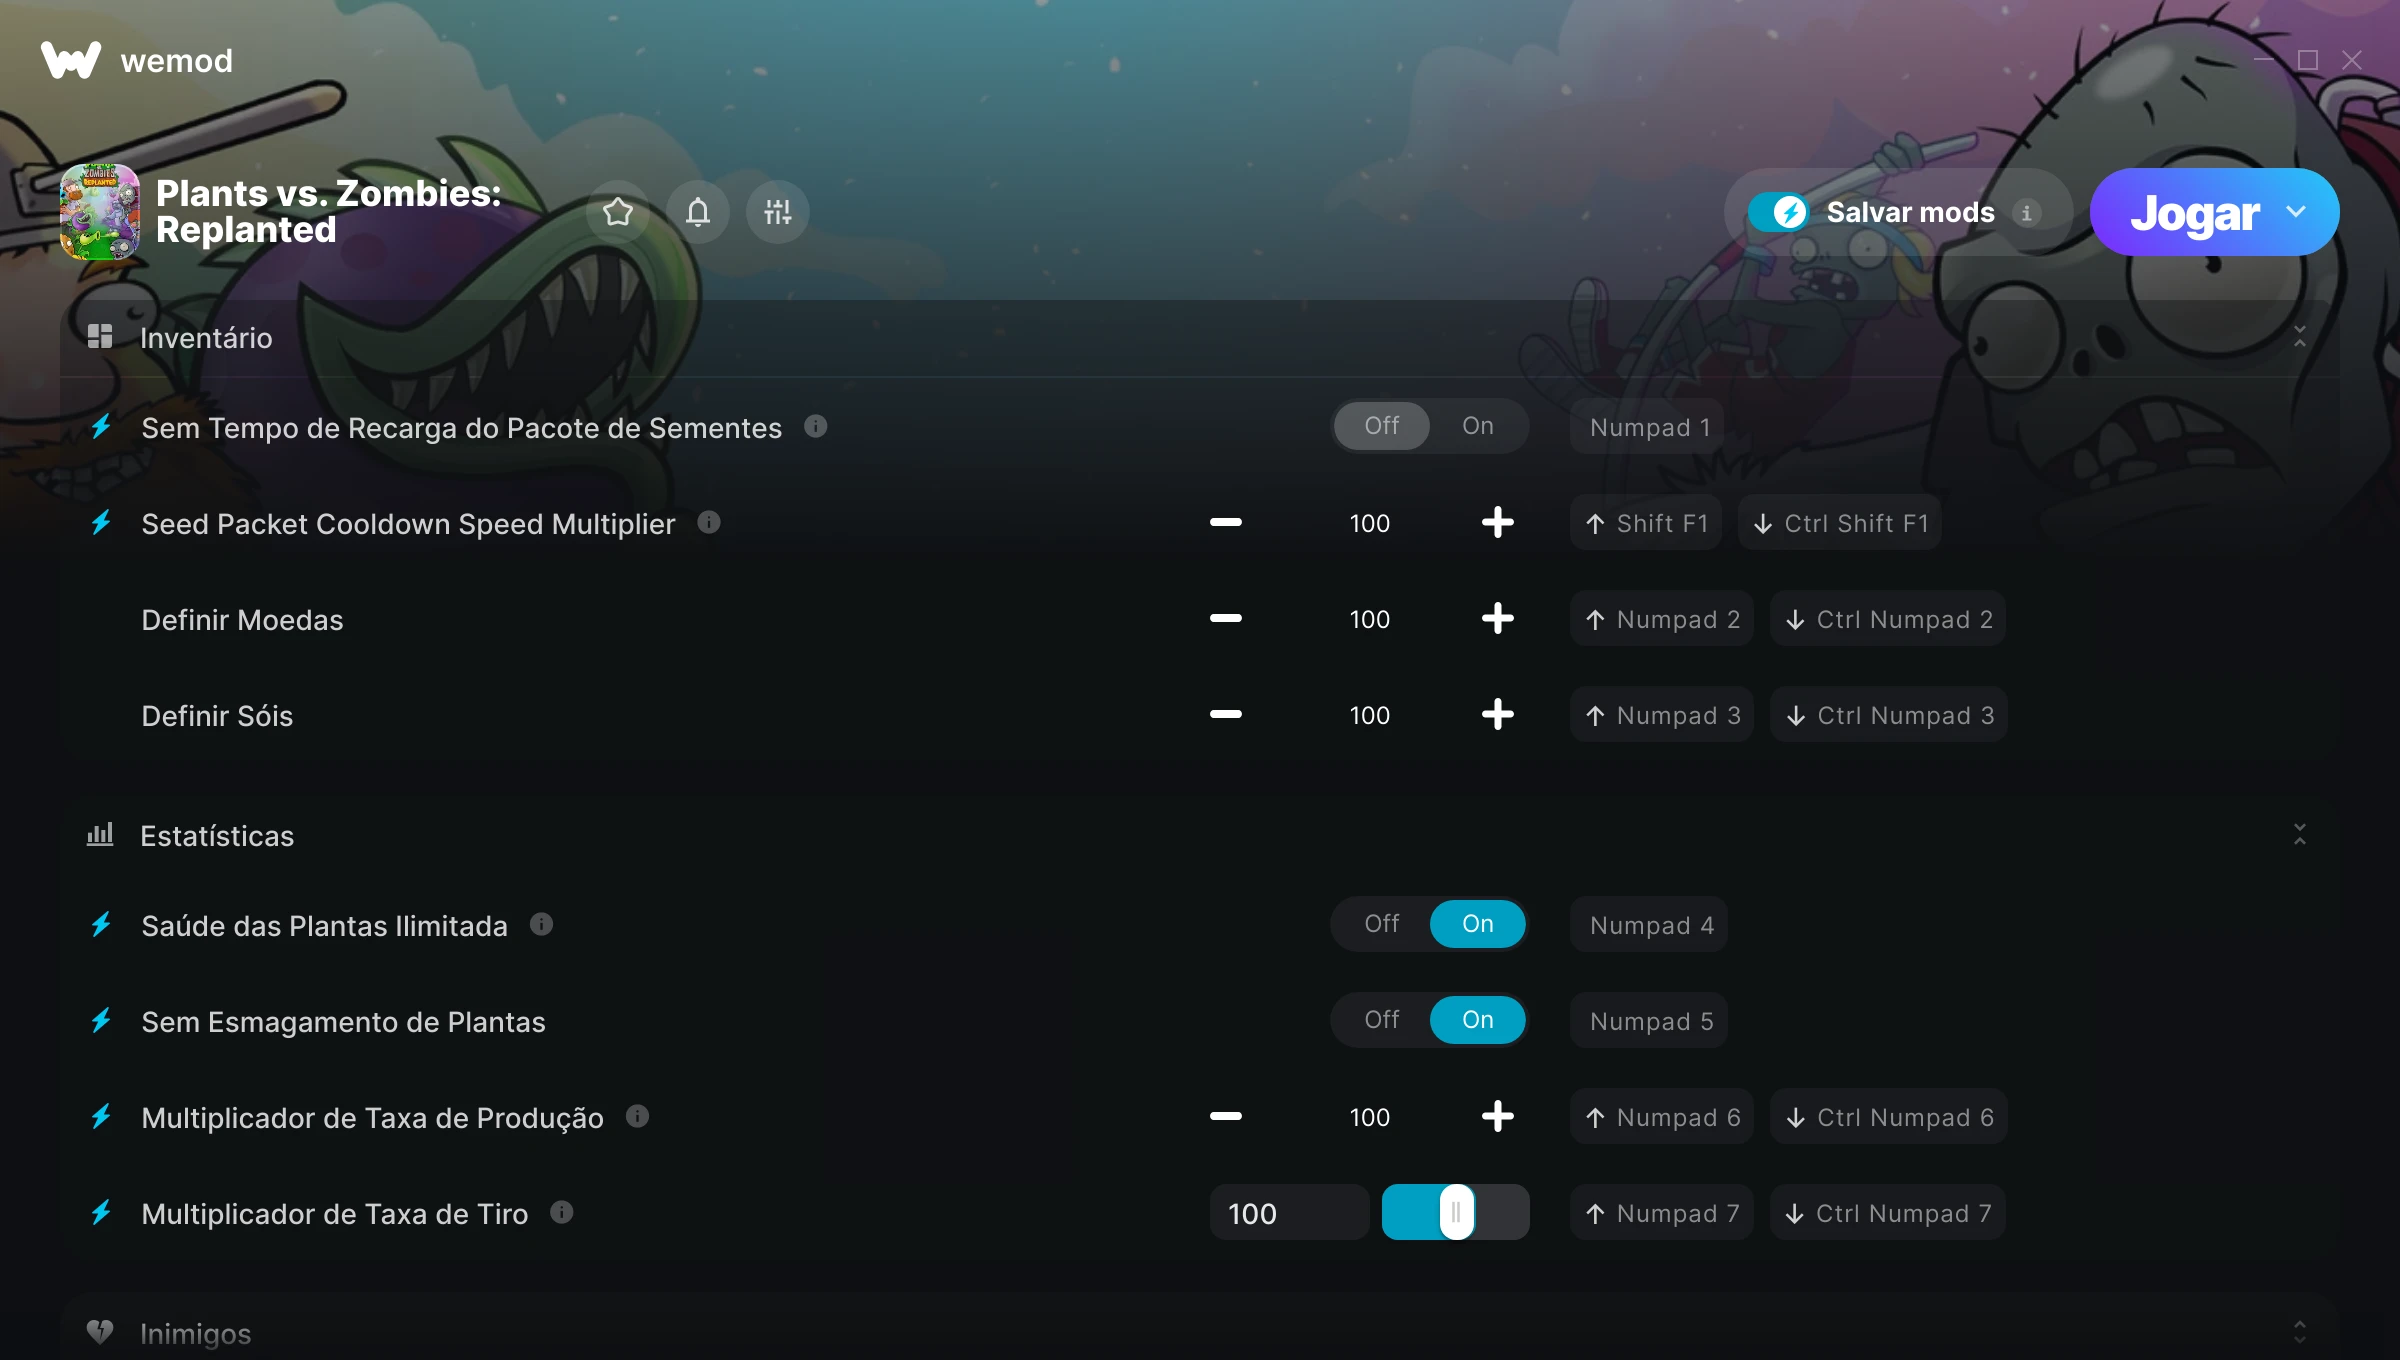This screenshot has width=2400, height=1360.
Task: Adjust the Multiplicador de Taxa de Tiro slider
Action: (x=1455, y=1212)
